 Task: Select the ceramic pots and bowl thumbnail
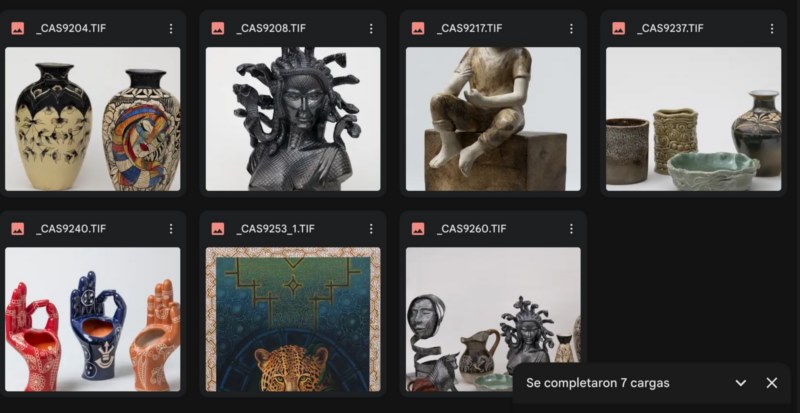[693, 119]
